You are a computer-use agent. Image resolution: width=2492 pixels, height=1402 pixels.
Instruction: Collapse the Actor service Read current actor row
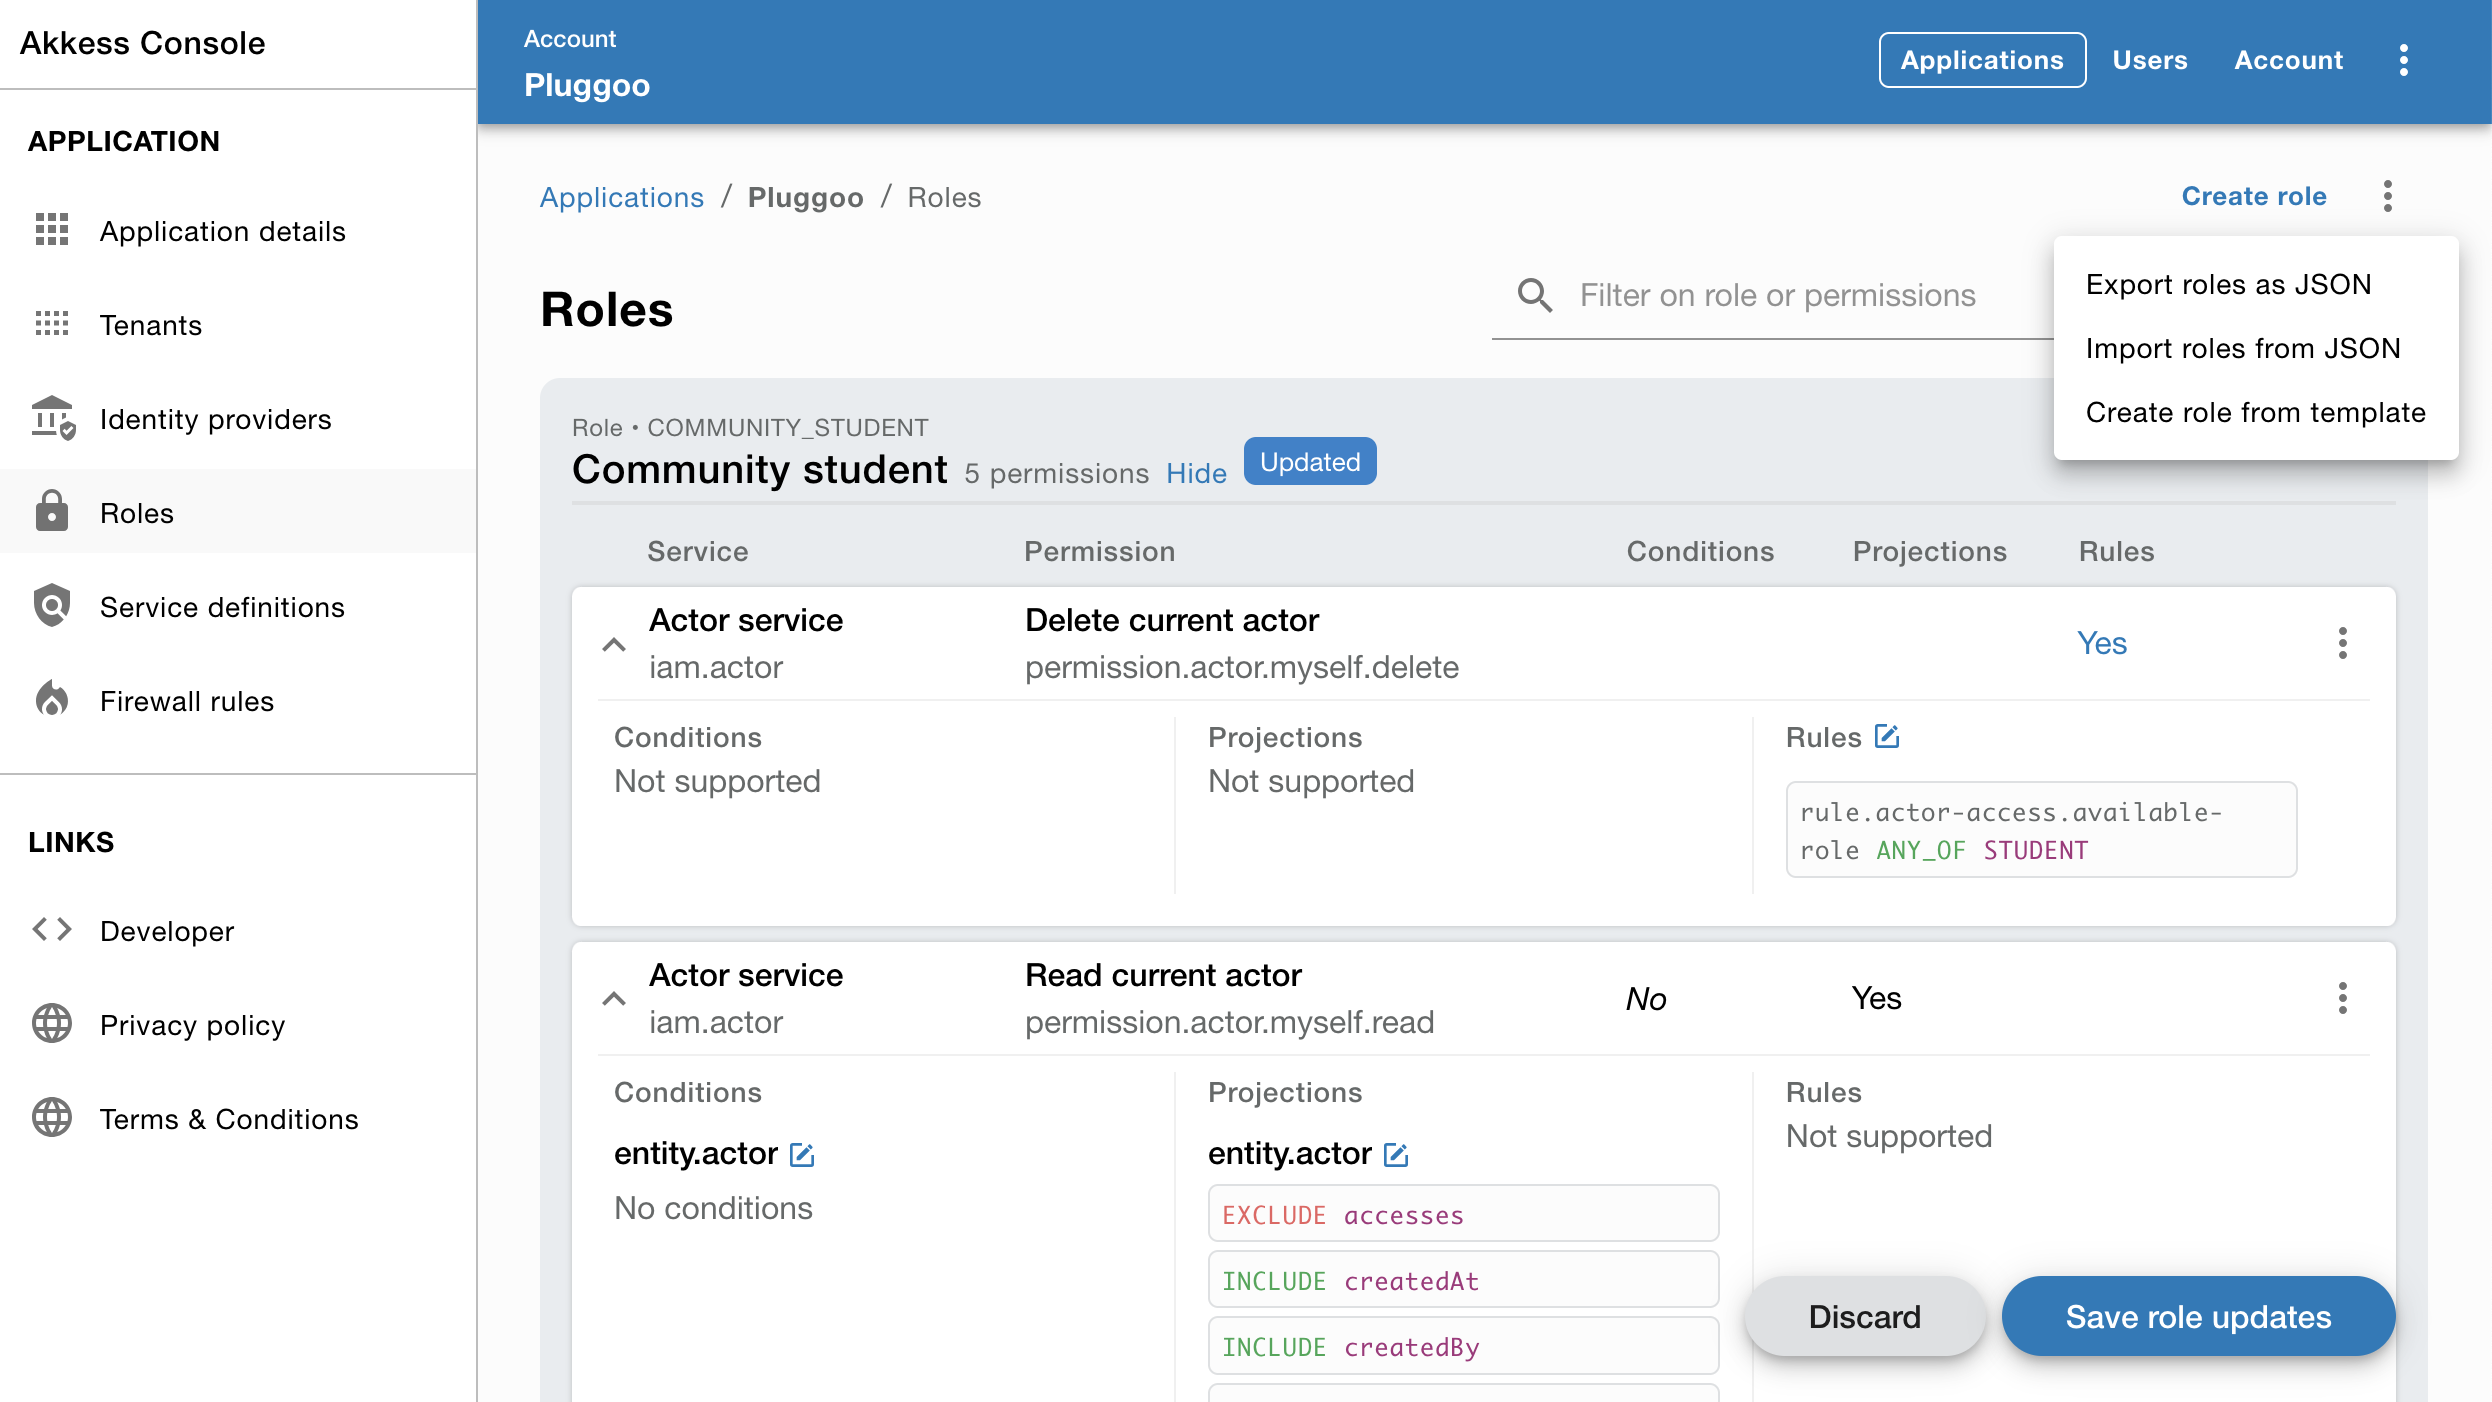coord(613,998)
